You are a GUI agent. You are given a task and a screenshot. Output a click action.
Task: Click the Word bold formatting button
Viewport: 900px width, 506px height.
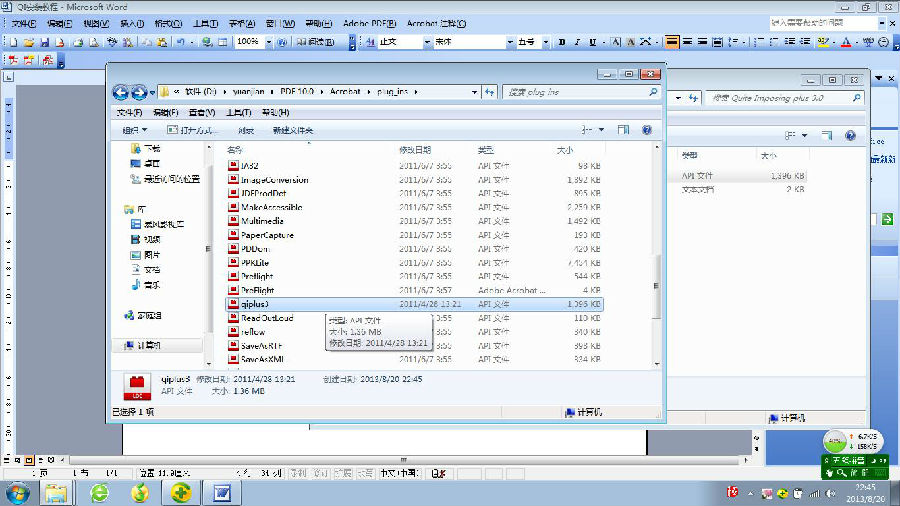tap(562, 42)
